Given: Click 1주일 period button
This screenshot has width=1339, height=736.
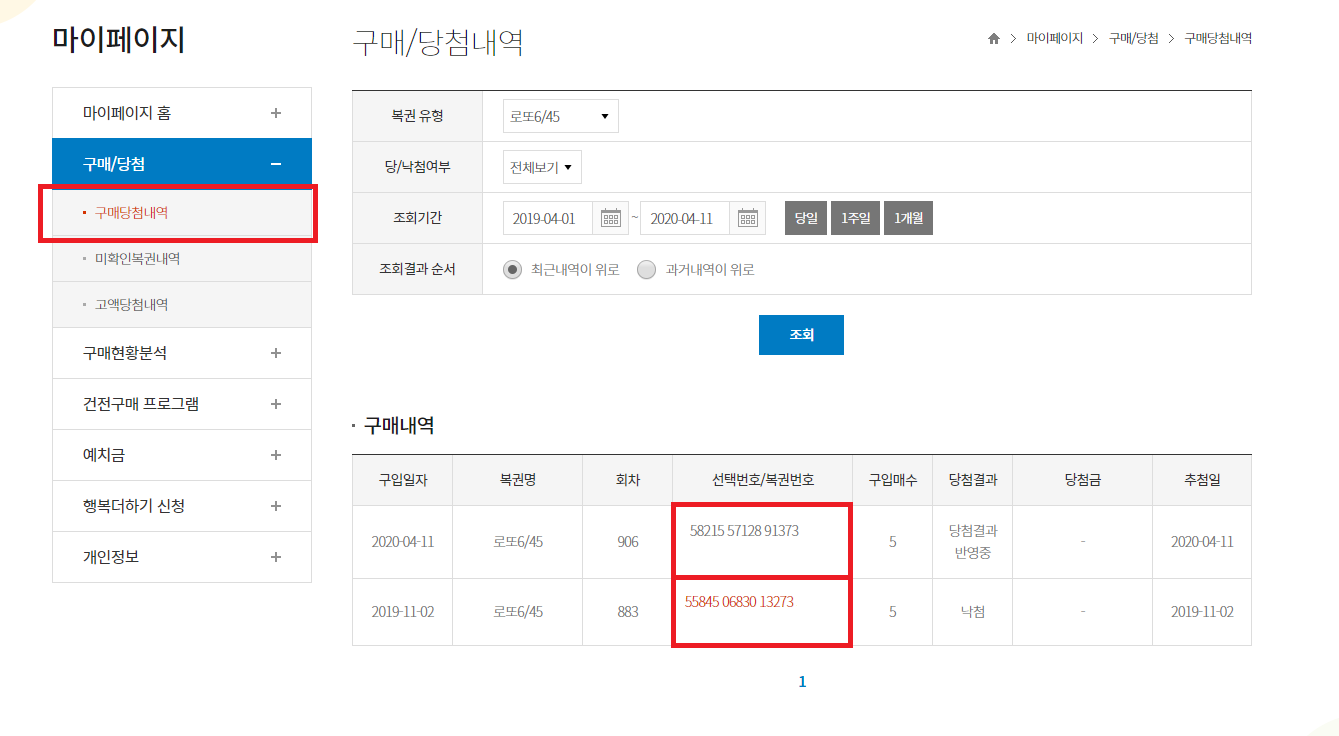Looking at the screenshot, I should pos(856,218).
